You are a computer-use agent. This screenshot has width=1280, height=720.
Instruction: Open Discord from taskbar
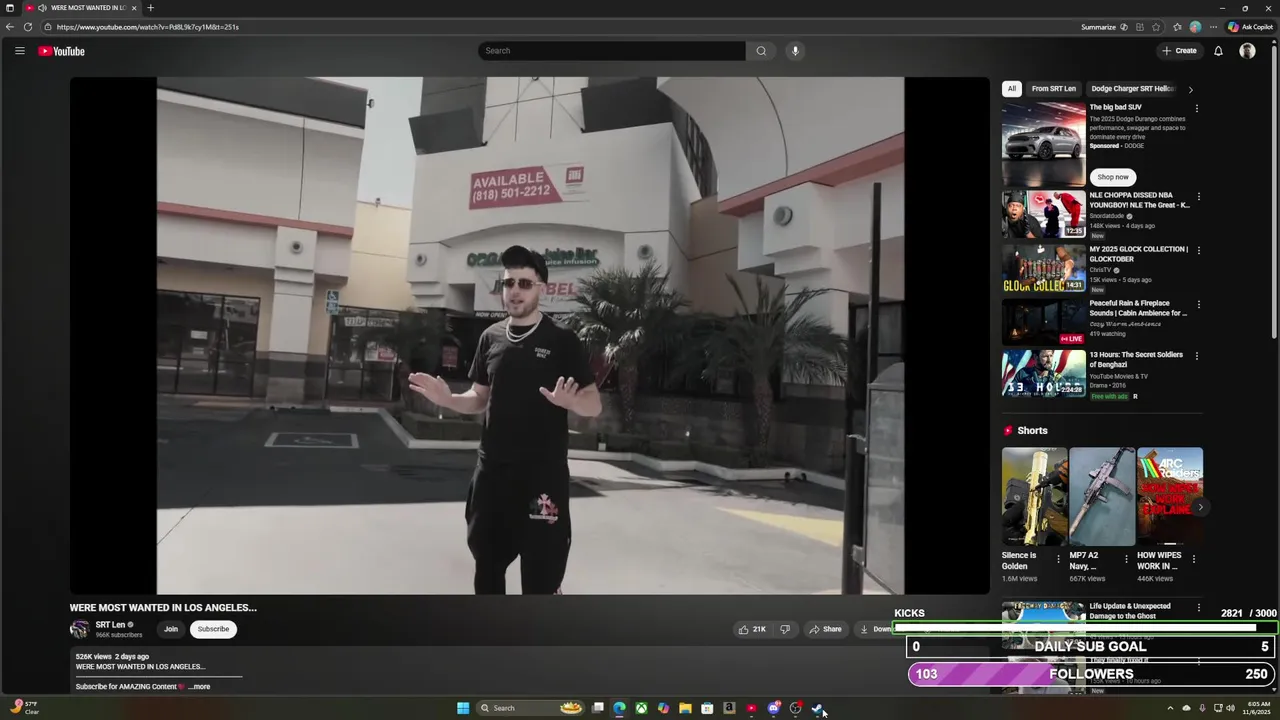(x=773, y=708)
